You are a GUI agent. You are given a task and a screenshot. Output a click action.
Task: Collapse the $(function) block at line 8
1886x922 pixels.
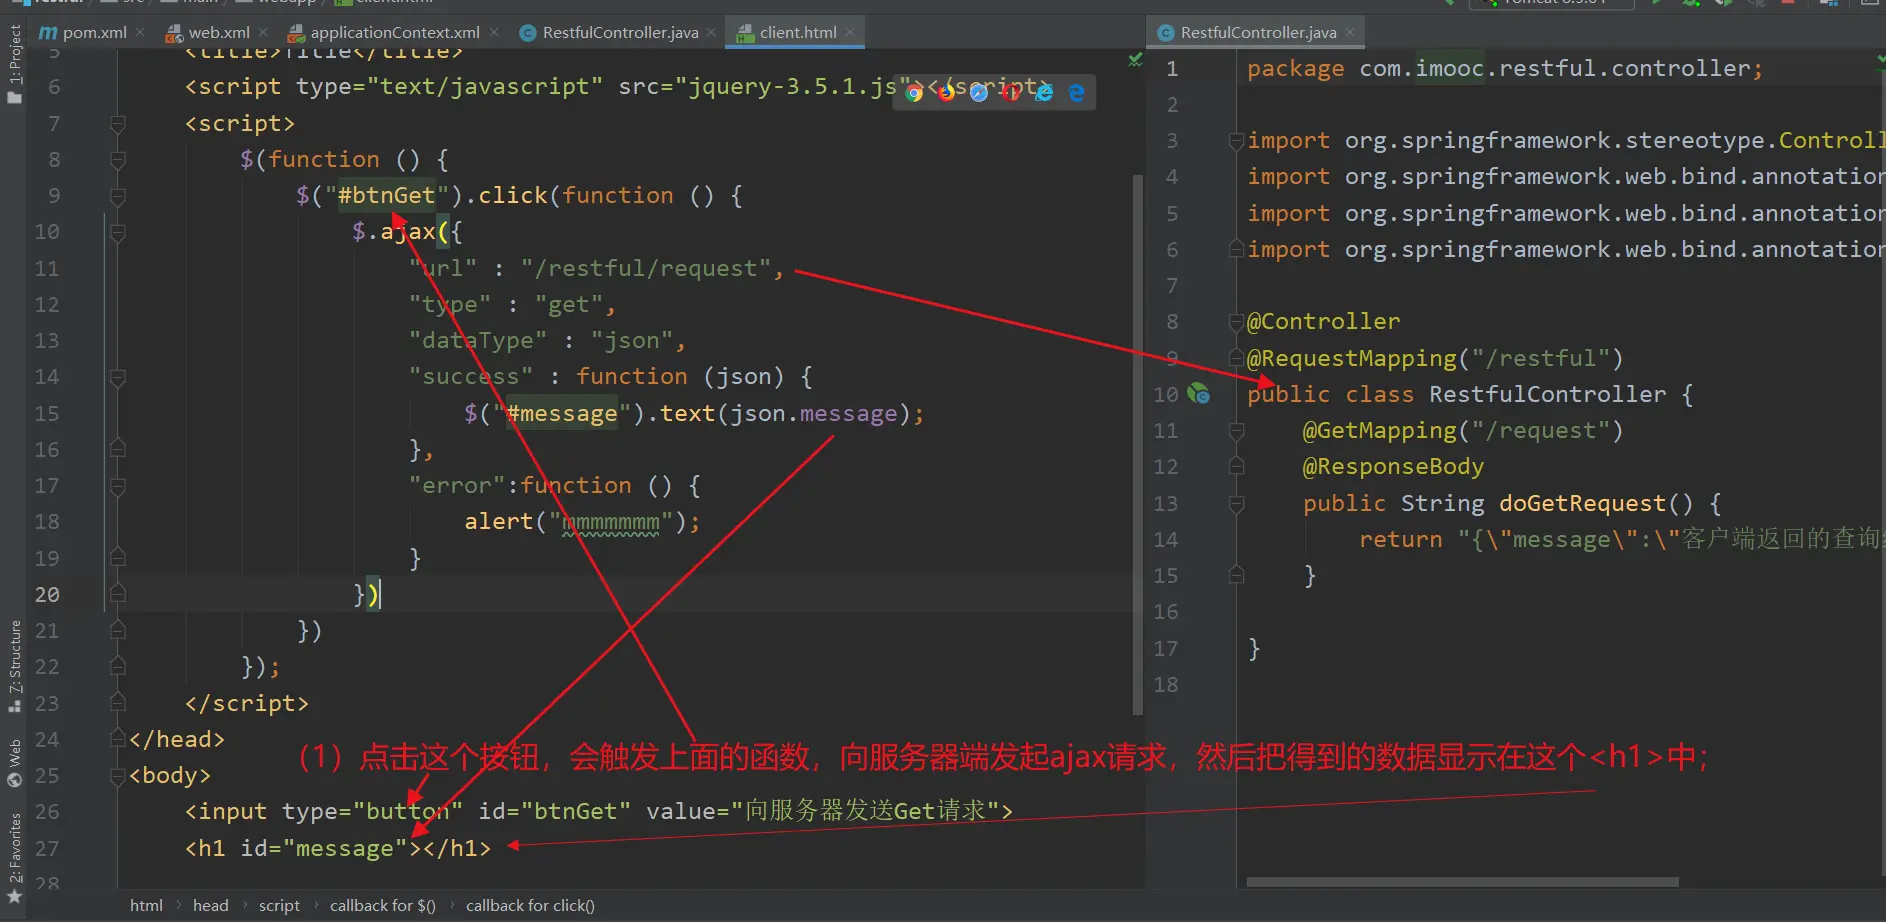118,160
